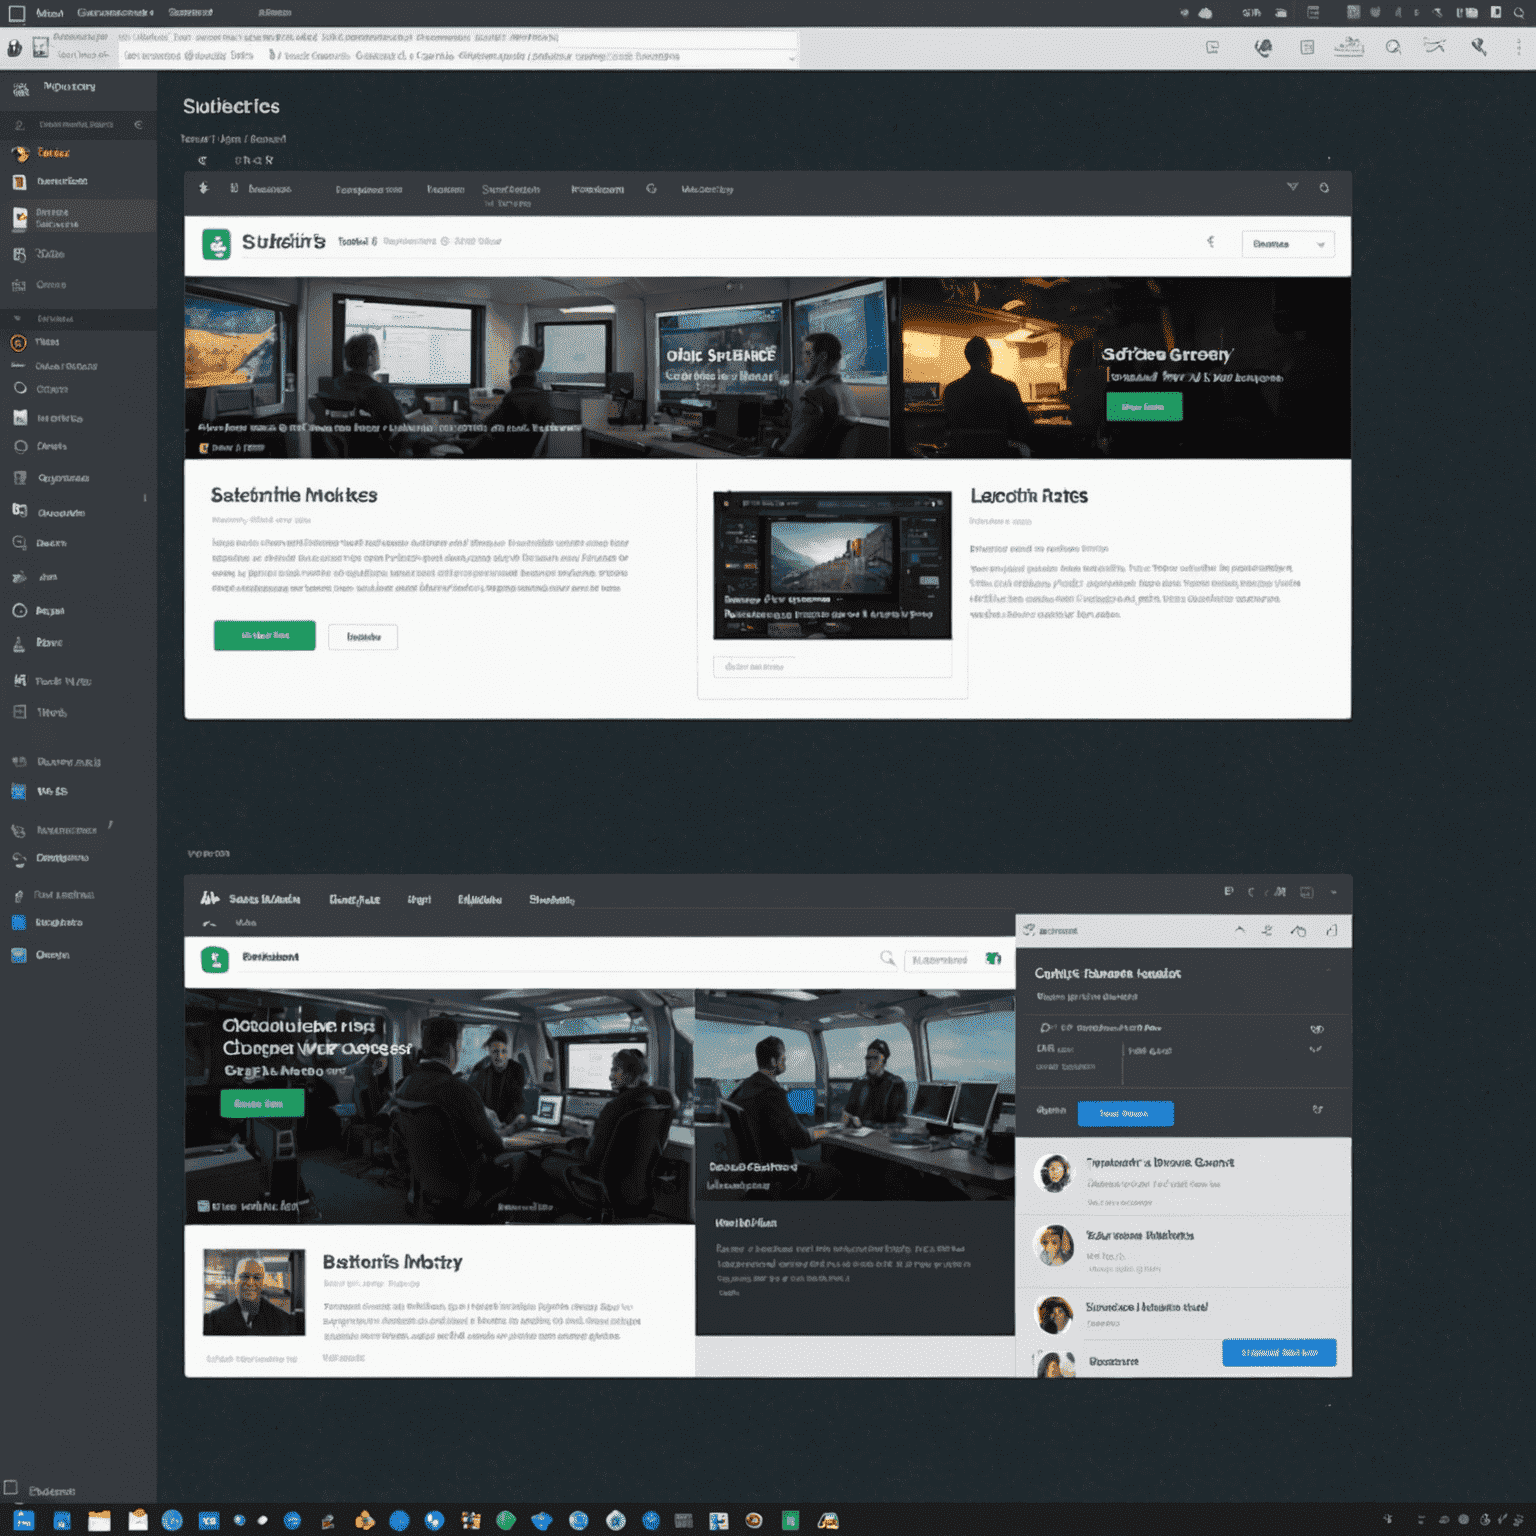This screenshot has height=1536, width=1536.
Task: Open the dropdown at the right of the "Suhteiin's" header
Action: [x=1288, y=244]
